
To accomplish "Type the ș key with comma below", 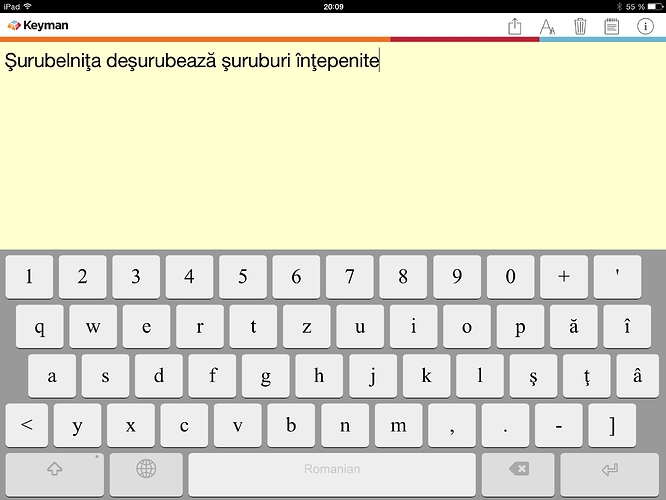I will 520,376.
